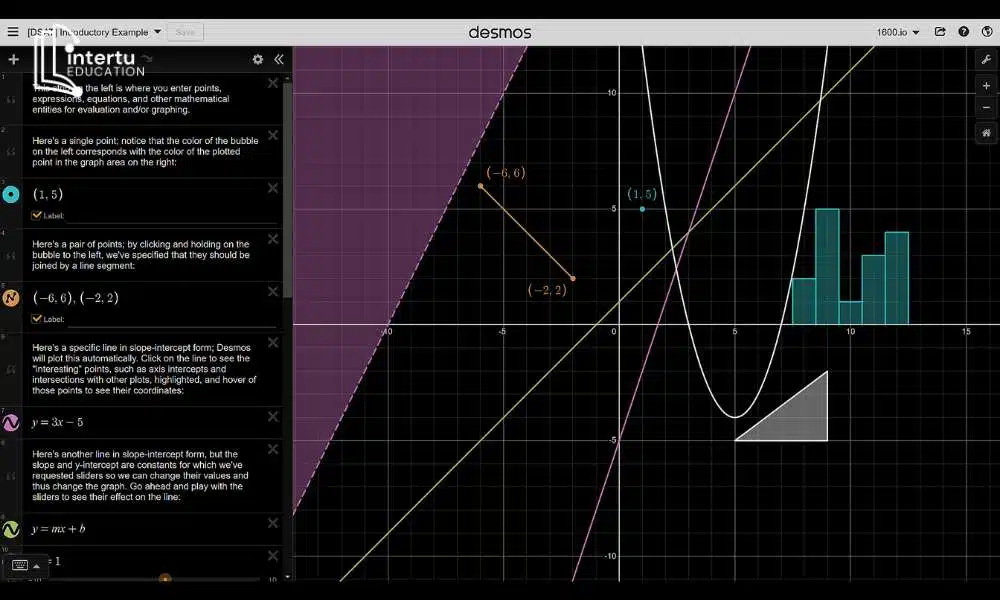
Task: Open the hamburger menu top left
Action: [12, 31]
